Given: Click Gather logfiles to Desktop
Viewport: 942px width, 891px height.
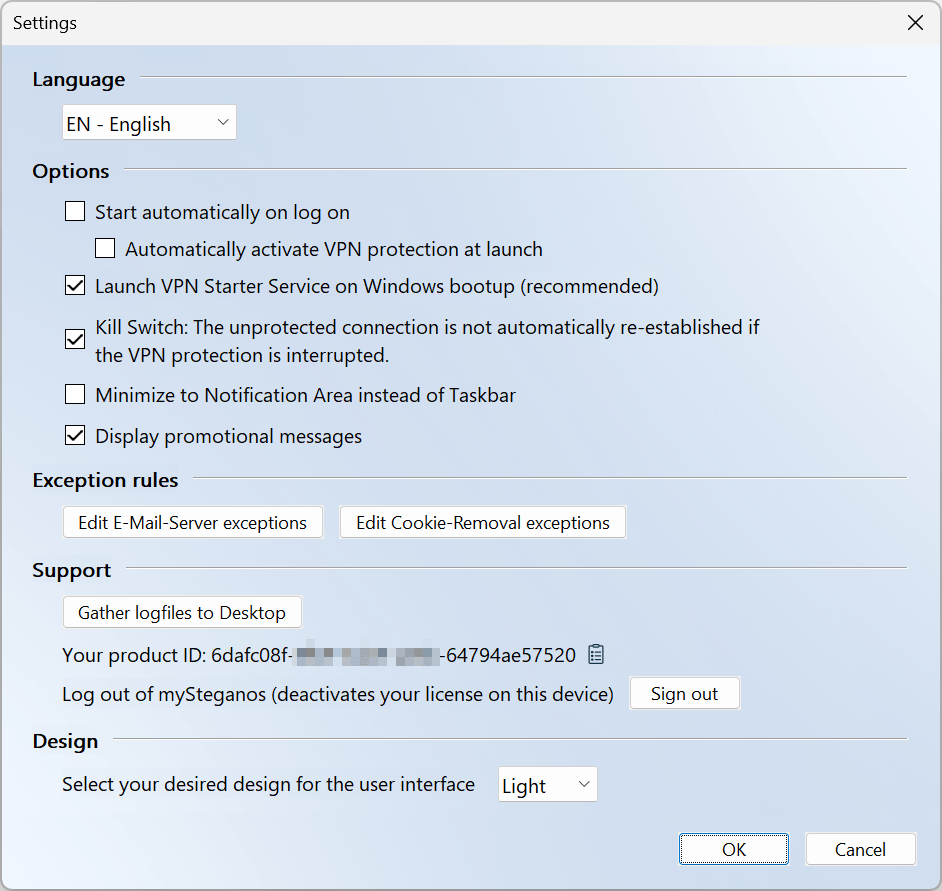Looking at the screenshot, I should pos(182,612).
